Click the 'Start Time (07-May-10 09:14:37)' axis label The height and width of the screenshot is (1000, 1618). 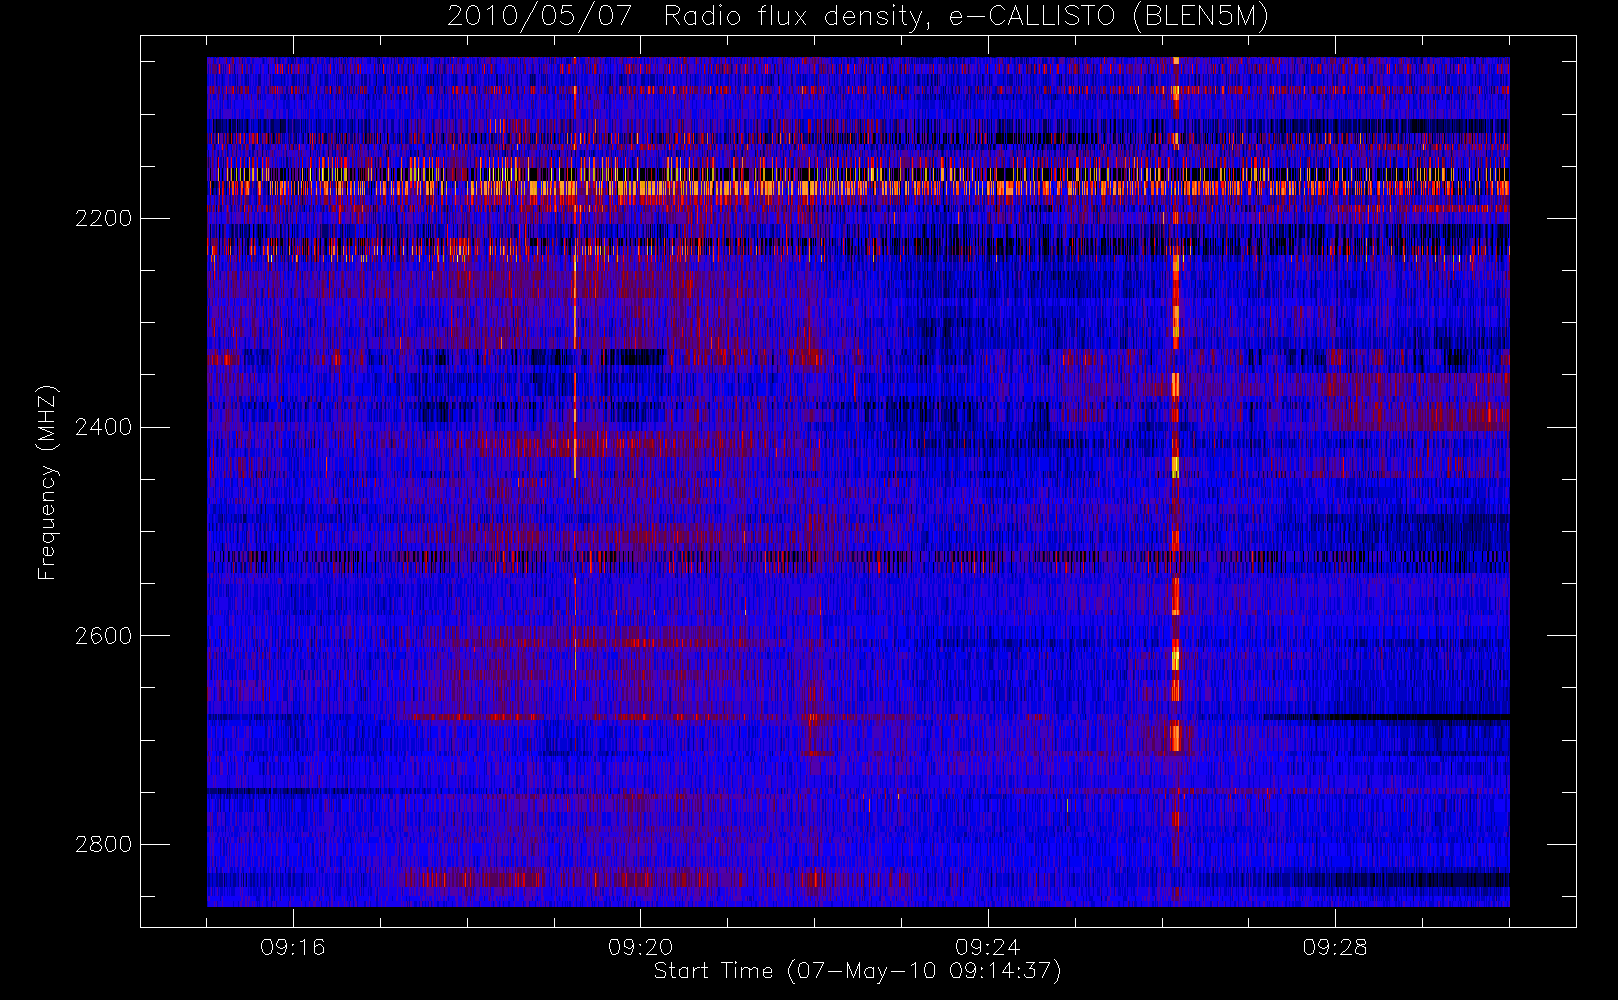point(857,971)
